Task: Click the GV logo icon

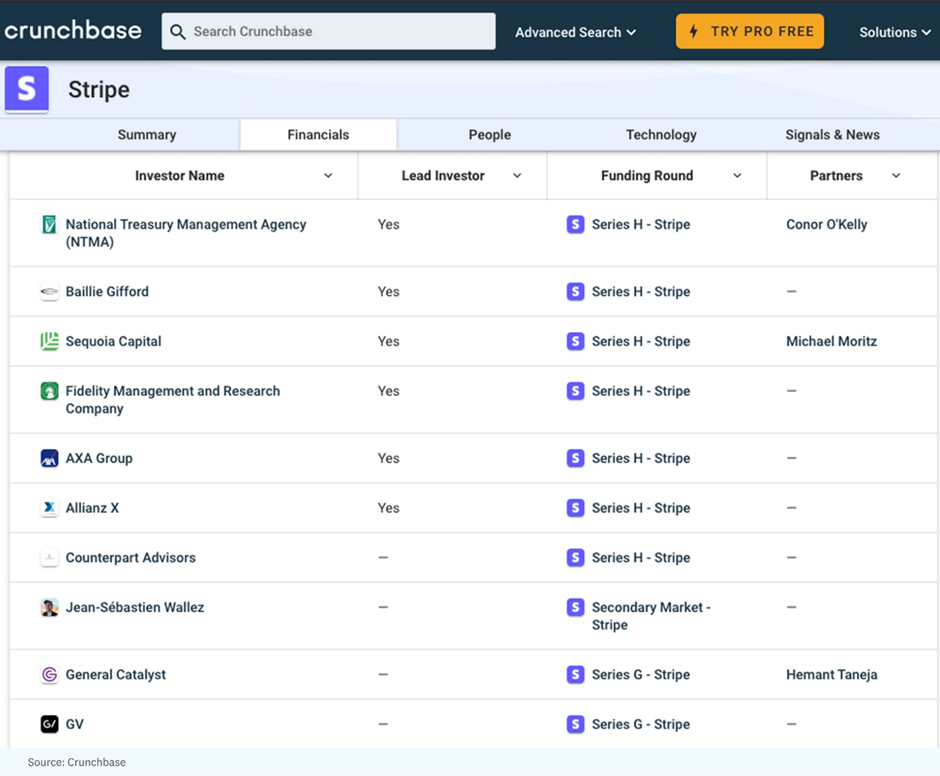Action: click(x=49, y=724)
